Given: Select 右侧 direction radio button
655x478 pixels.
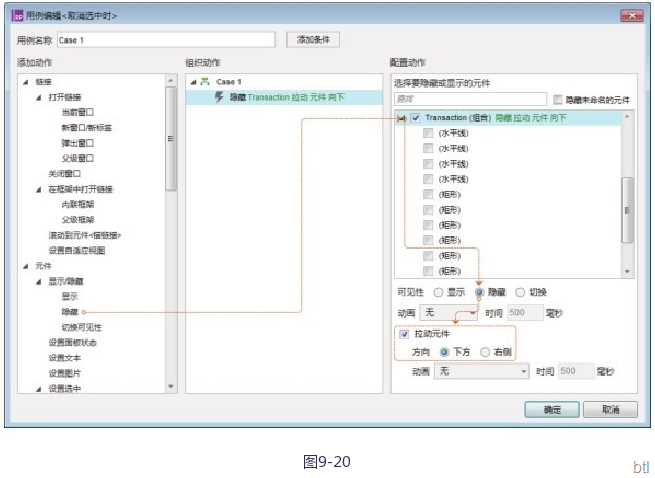Looking at the screenshot, I should tap(485, 352).
